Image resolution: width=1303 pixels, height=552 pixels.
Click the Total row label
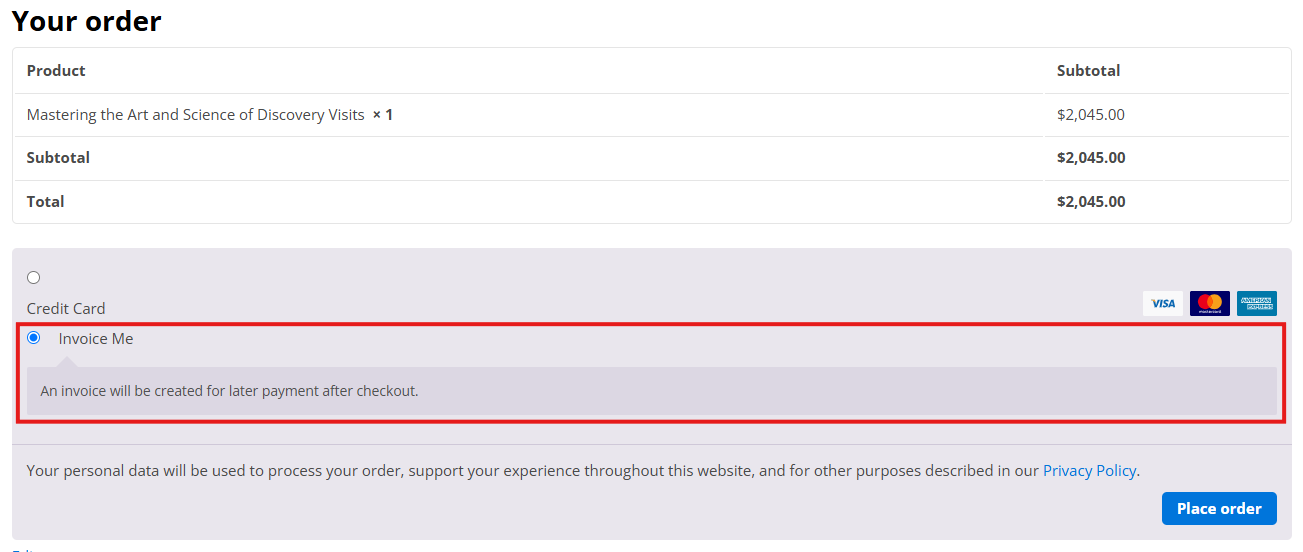[x=45, y=202]
